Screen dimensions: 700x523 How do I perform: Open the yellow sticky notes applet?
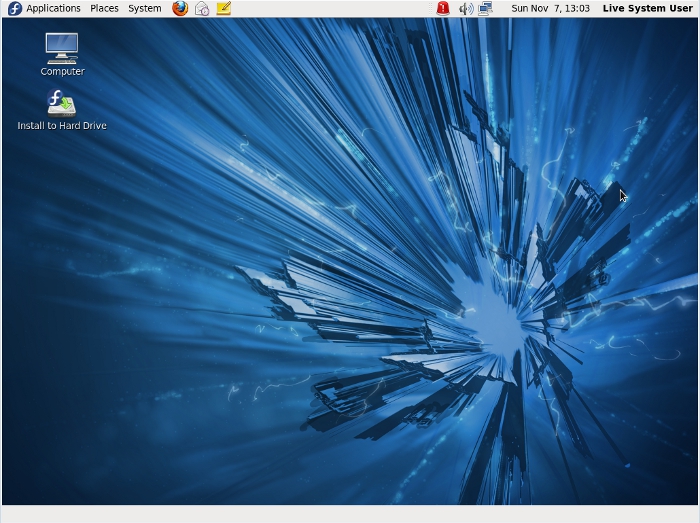224,8
